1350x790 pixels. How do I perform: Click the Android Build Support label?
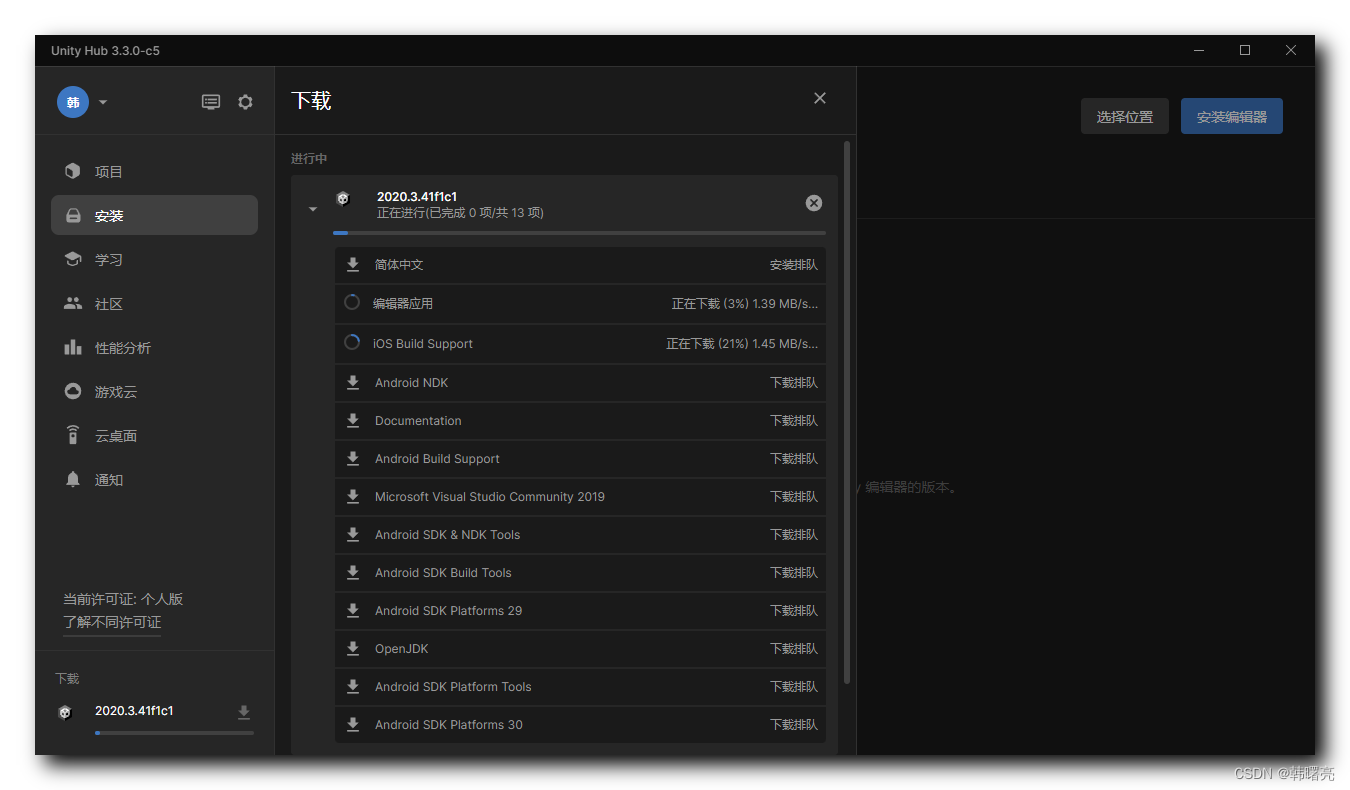click(x=437, y=459)
